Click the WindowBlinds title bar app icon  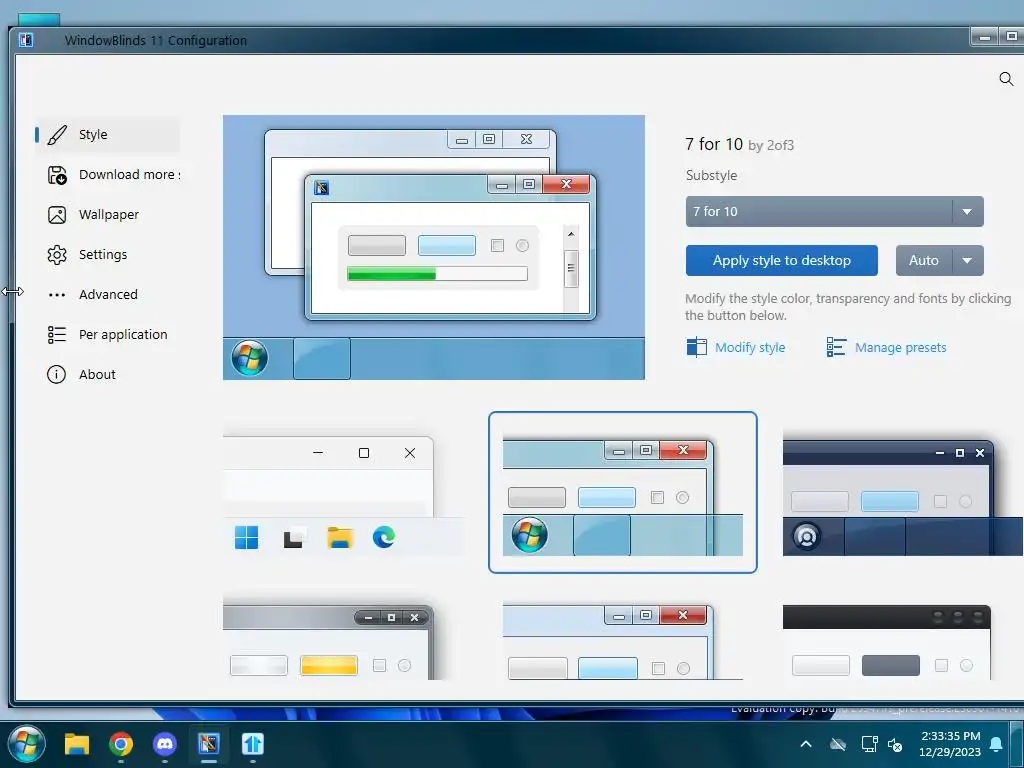pos(26,40)
